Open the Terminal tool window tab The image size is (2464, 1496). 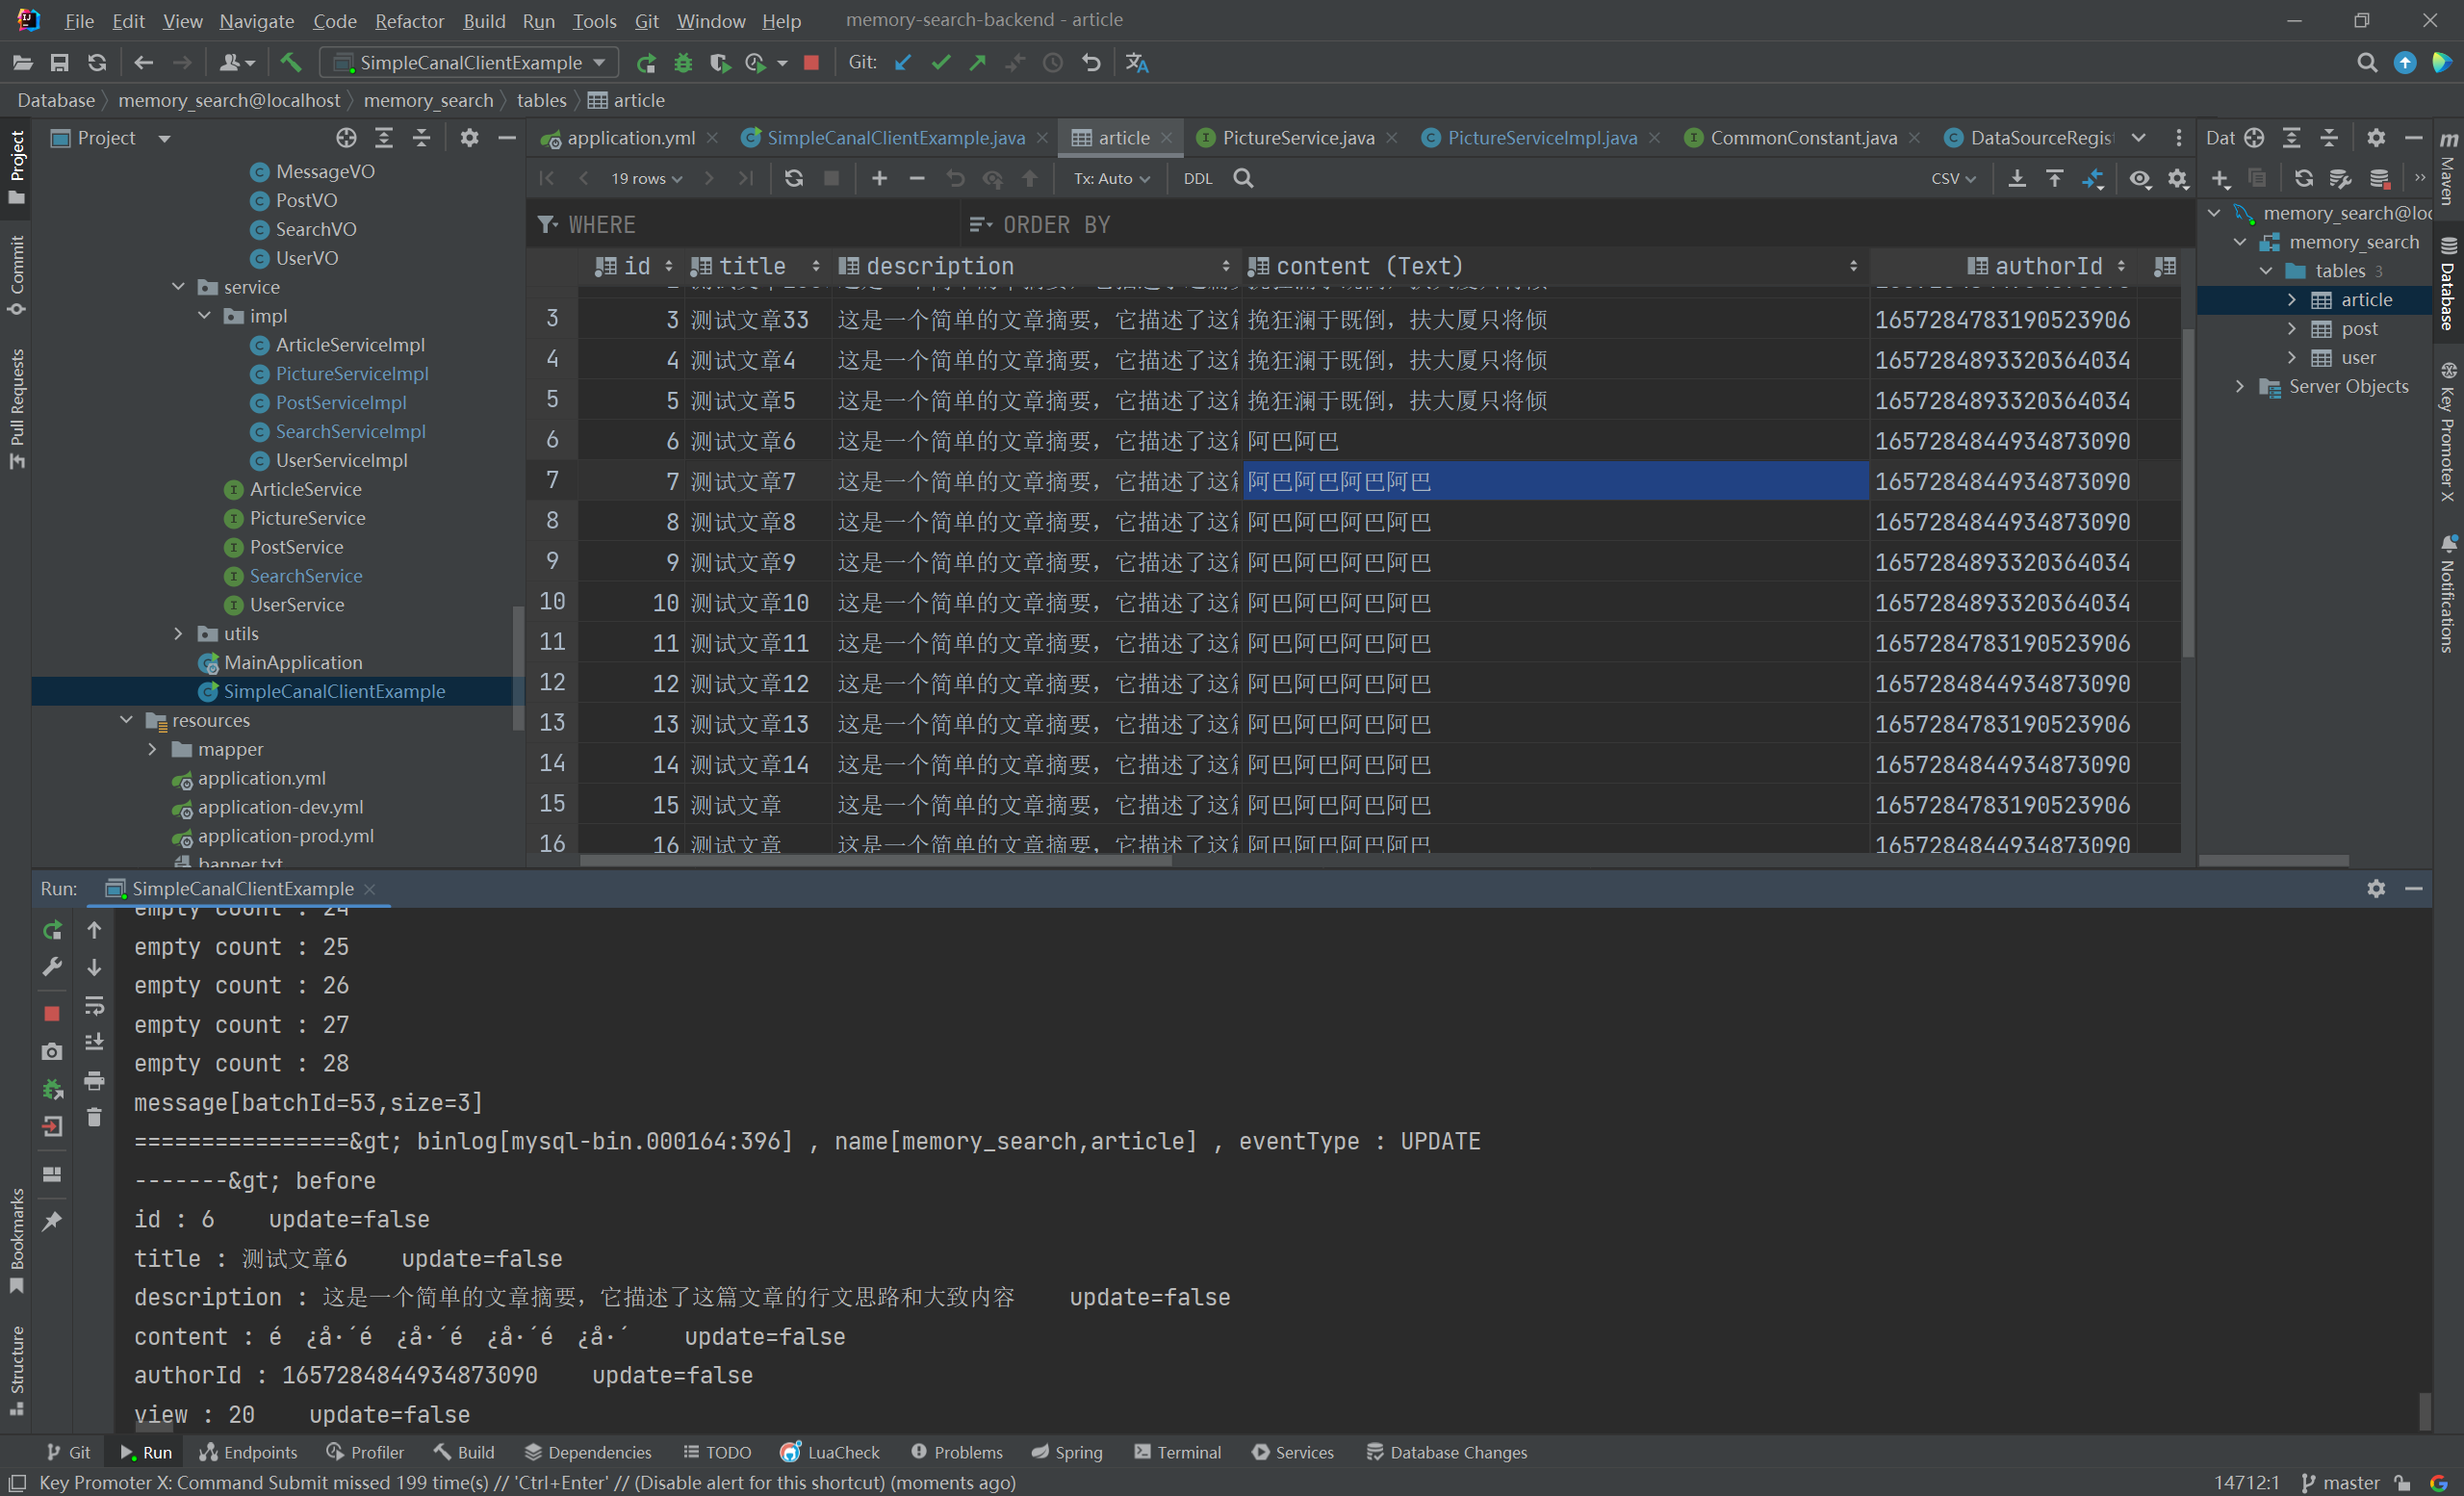coord(1178,1452)
